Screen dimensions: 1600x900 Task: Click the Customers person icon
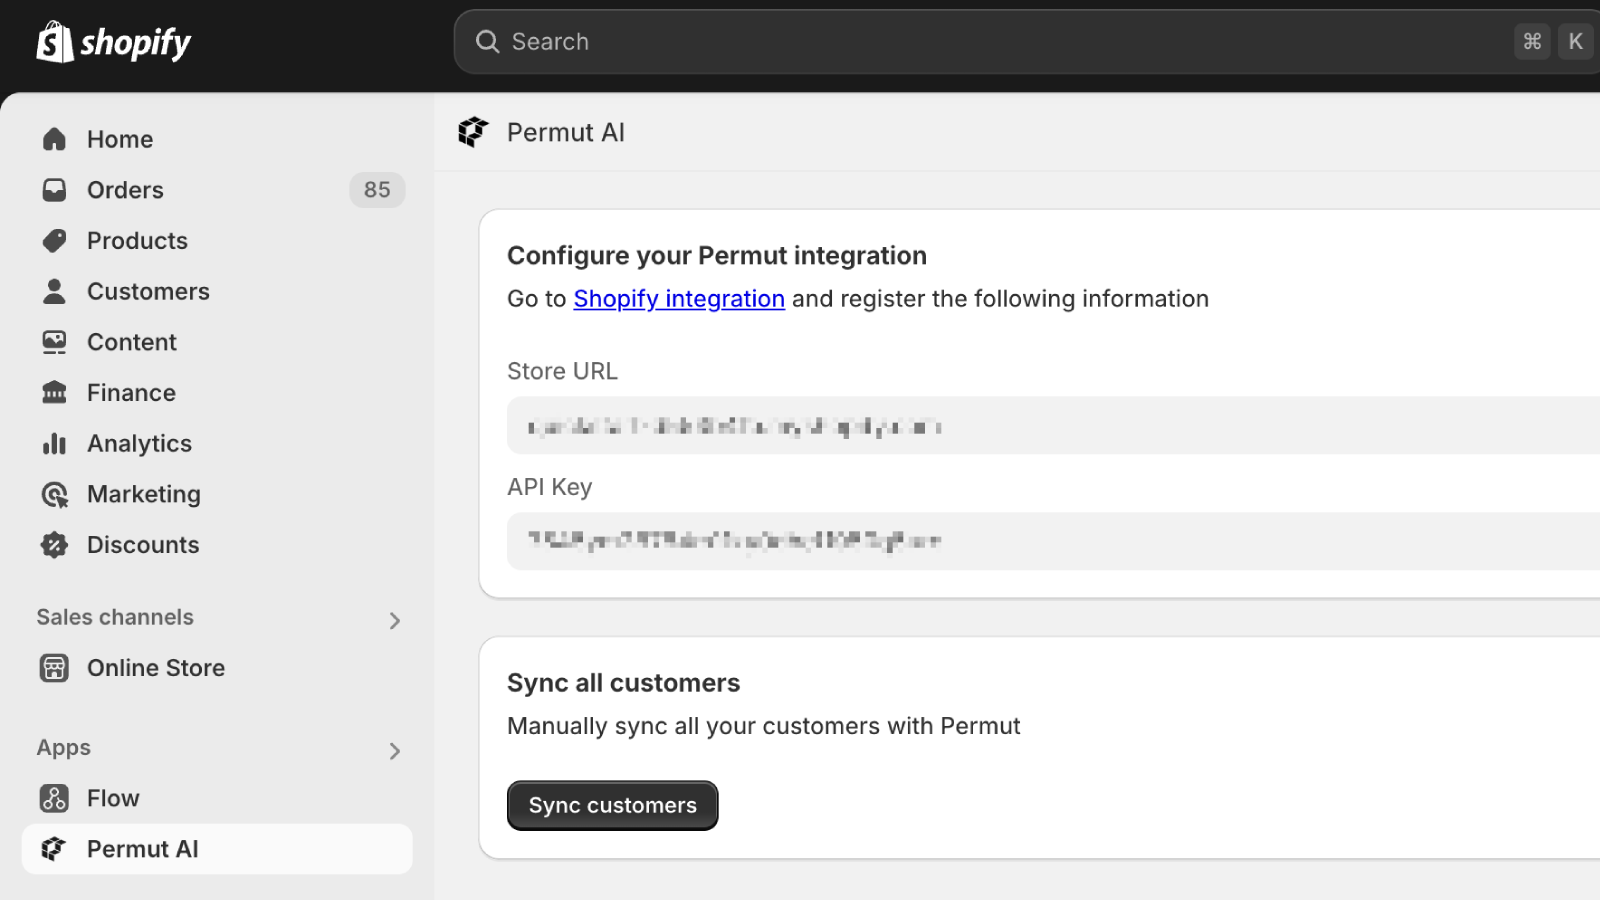coord(54,291)
